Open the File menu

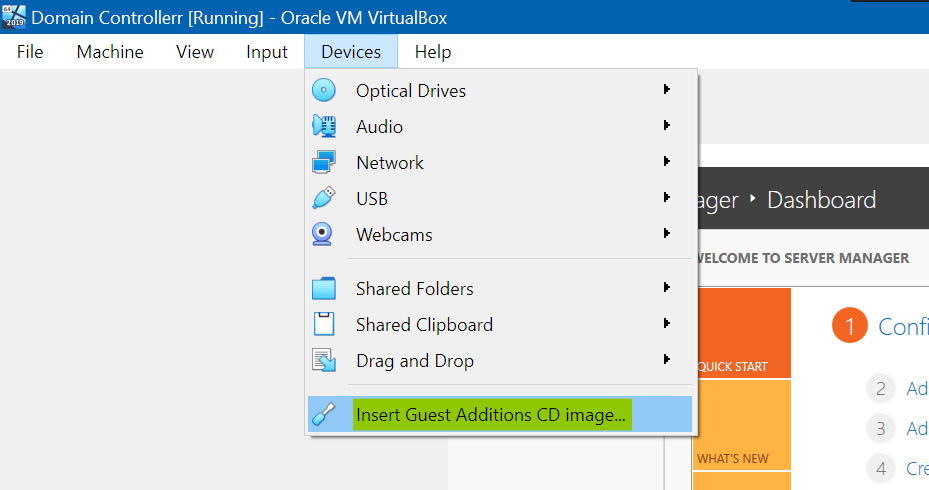(x=30, y=52)
